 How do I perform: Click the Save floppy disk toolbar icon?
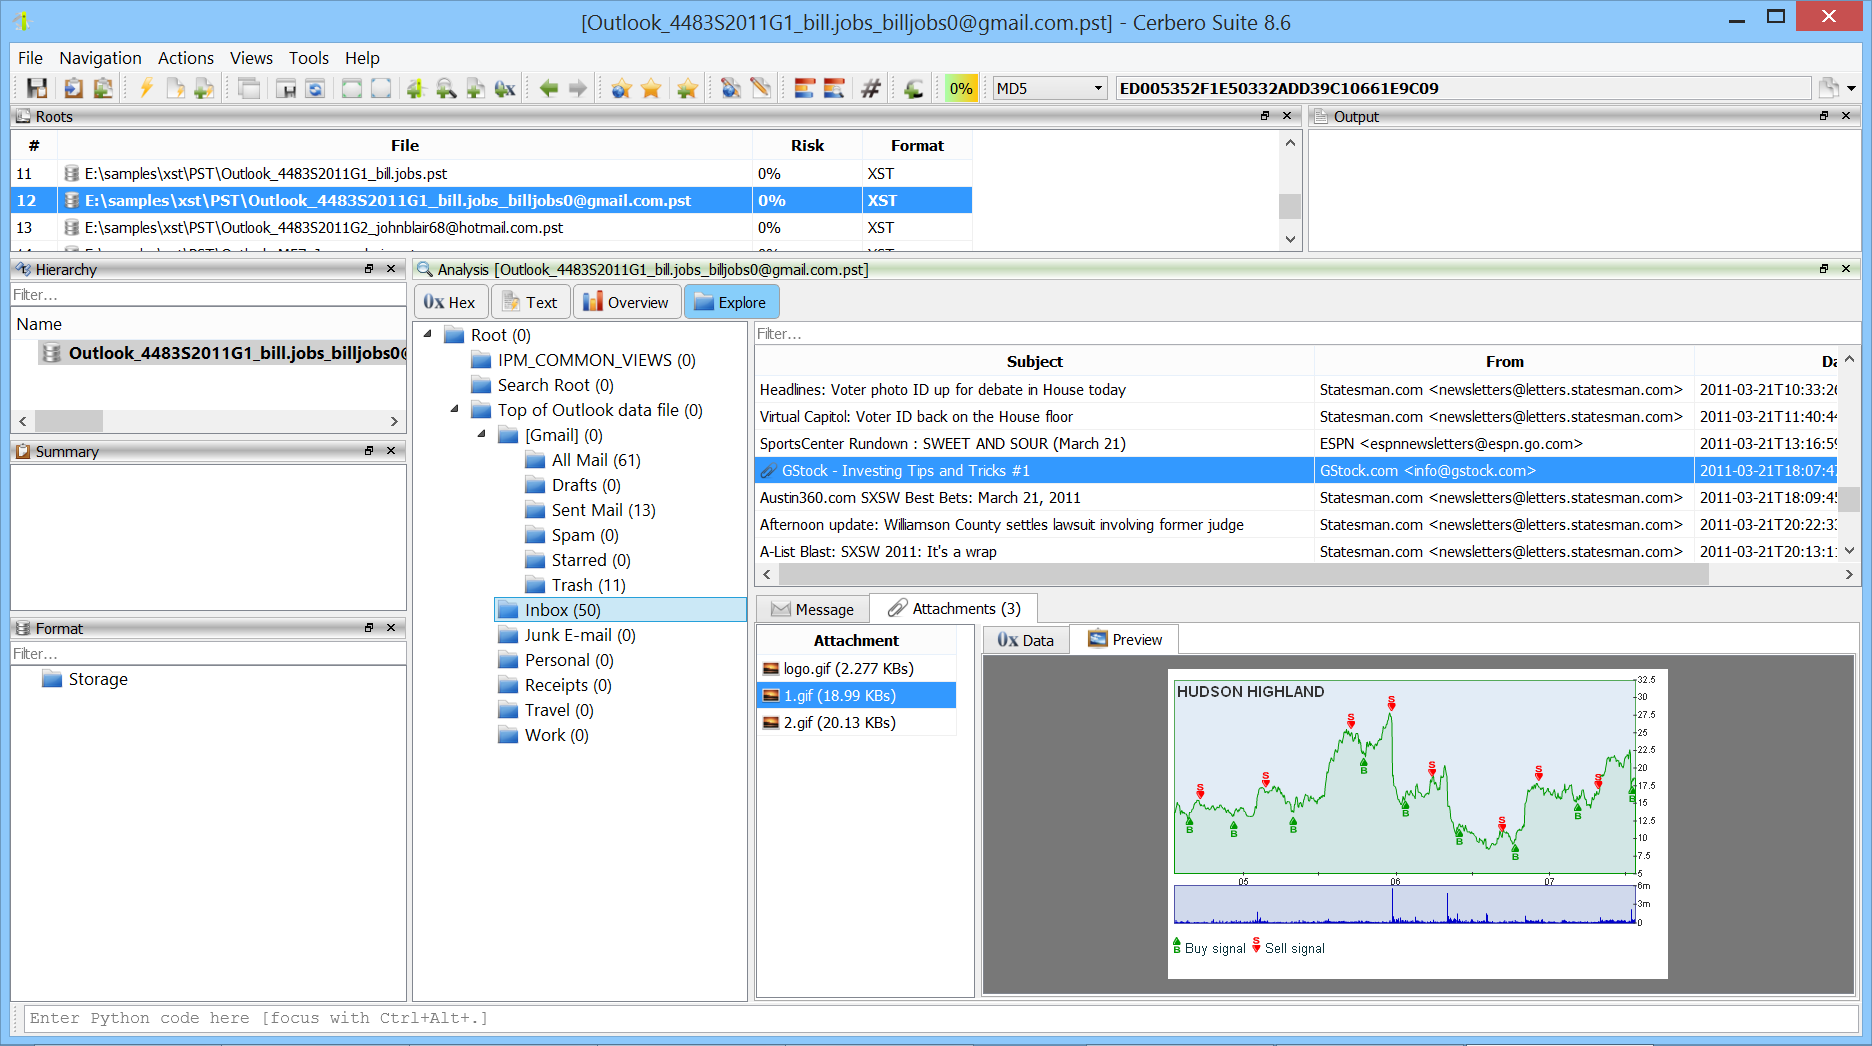click(x=37, y=89)
